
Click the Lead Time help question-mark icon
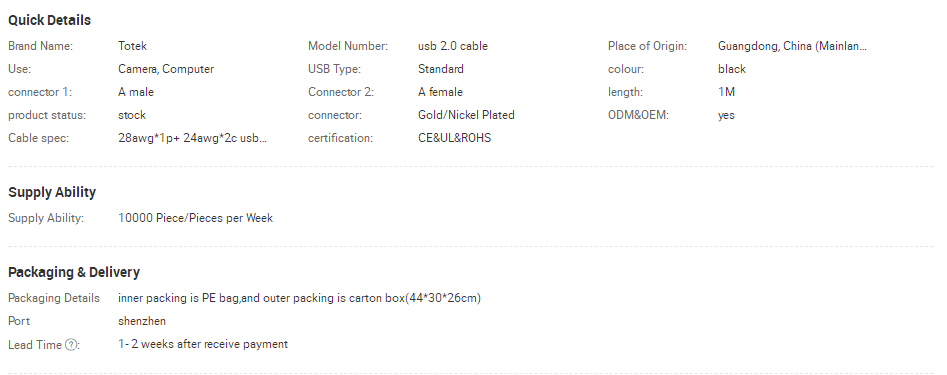click(71, 345)
